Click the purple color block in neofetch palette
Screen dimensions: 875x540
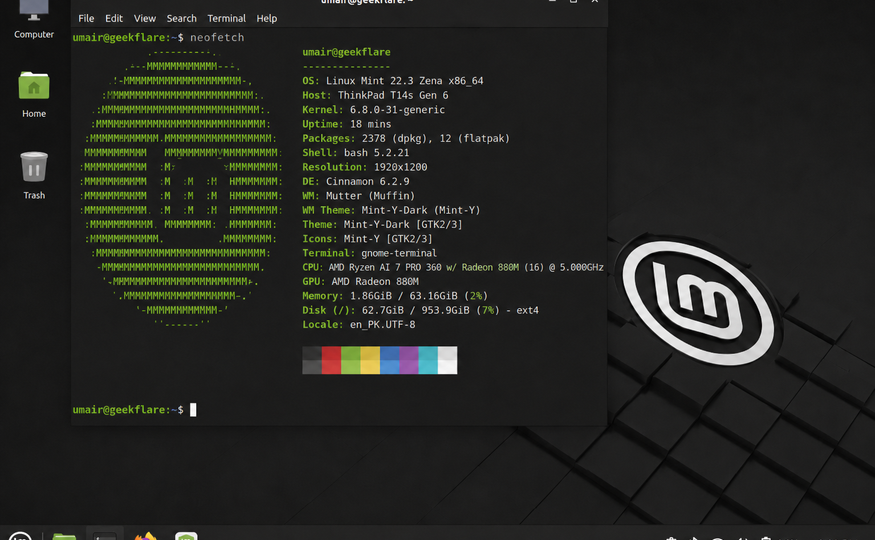coord(408,360)
